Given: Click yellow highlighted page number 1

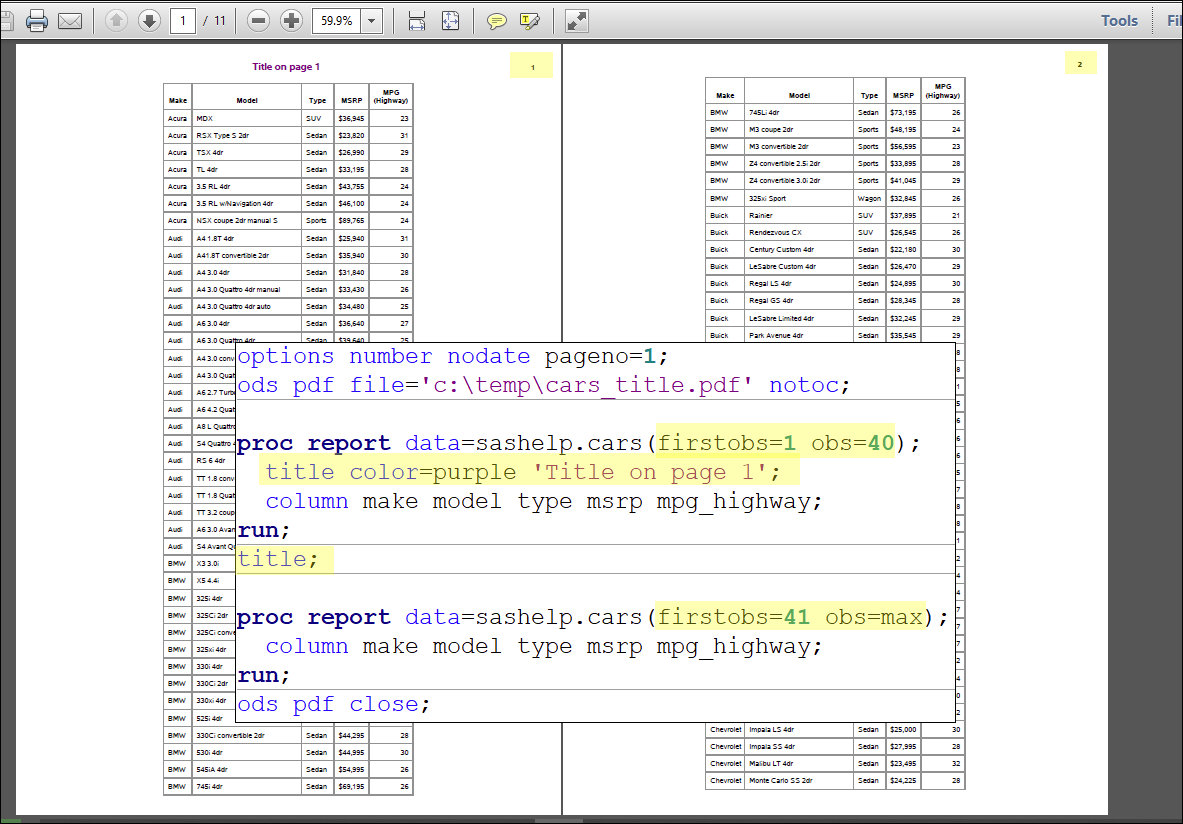Looking at the screenshot, I should [532, 66].
